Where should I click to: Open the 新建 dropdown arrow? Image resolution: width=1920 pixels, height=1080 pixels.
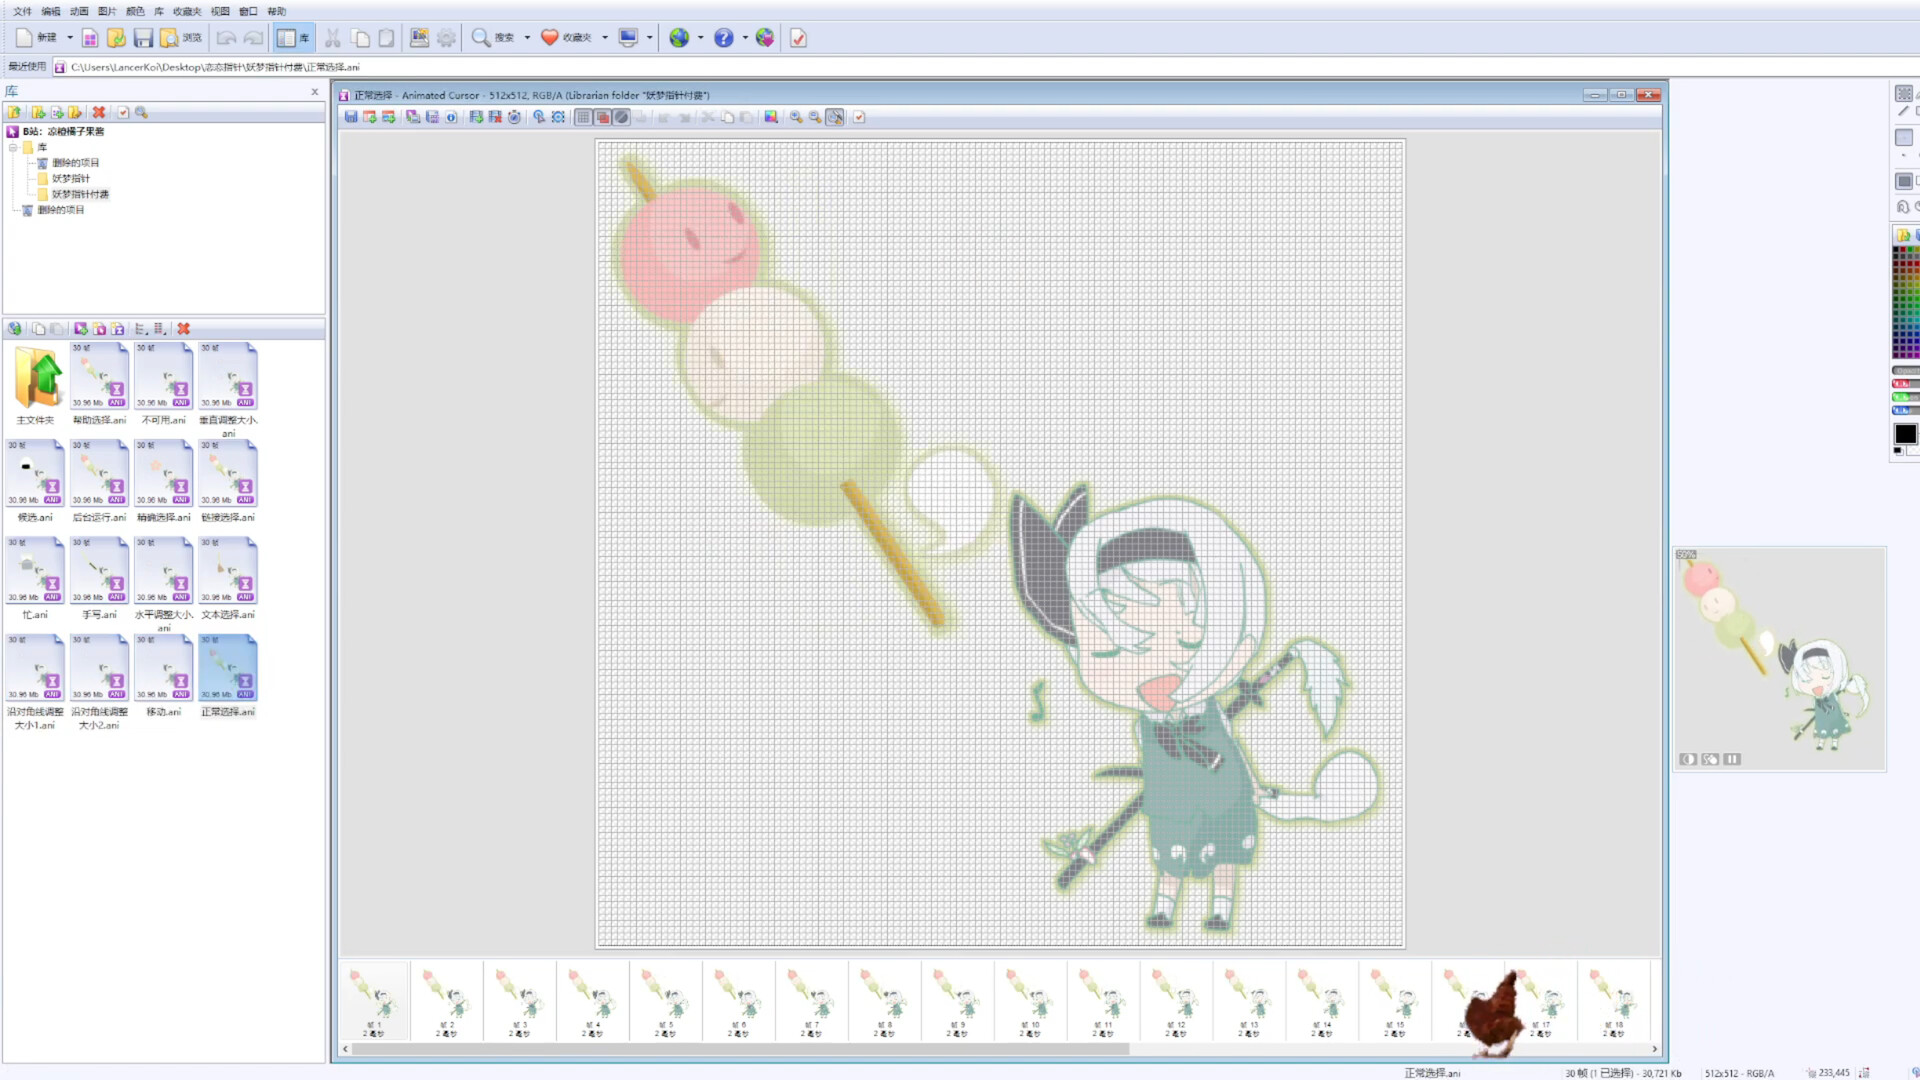[70, 37]
